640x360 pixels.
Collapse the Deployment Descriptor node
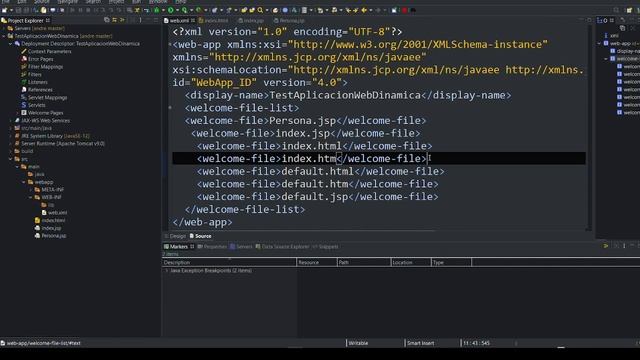tap(10, 44)
